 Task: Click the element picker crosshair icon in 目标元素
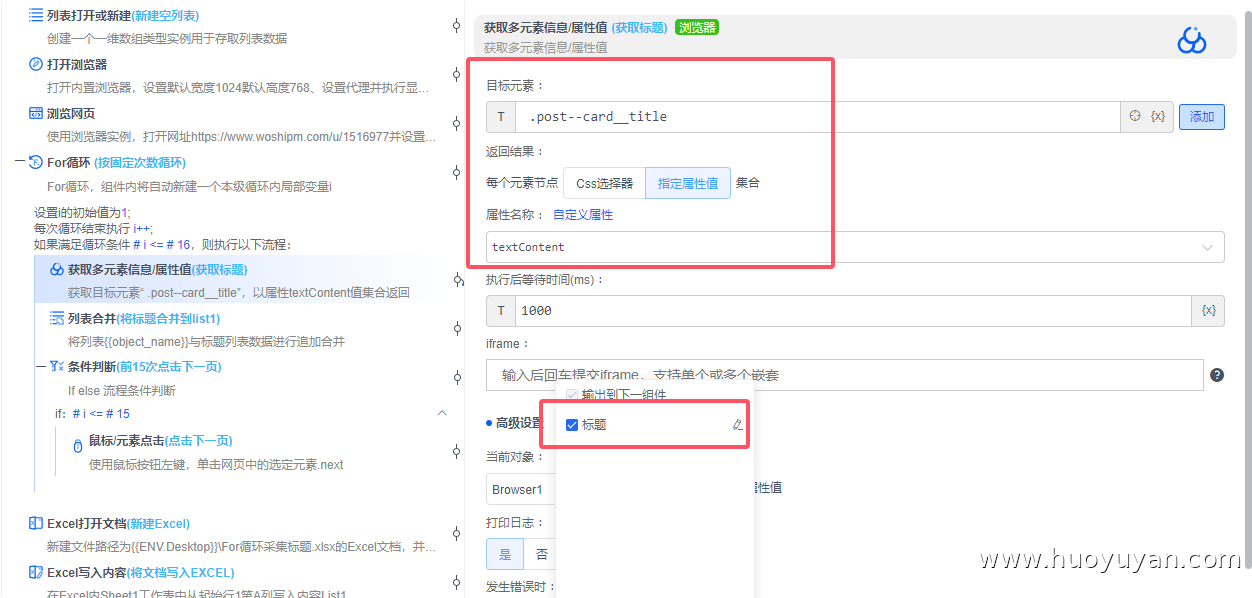point(1135,116)
